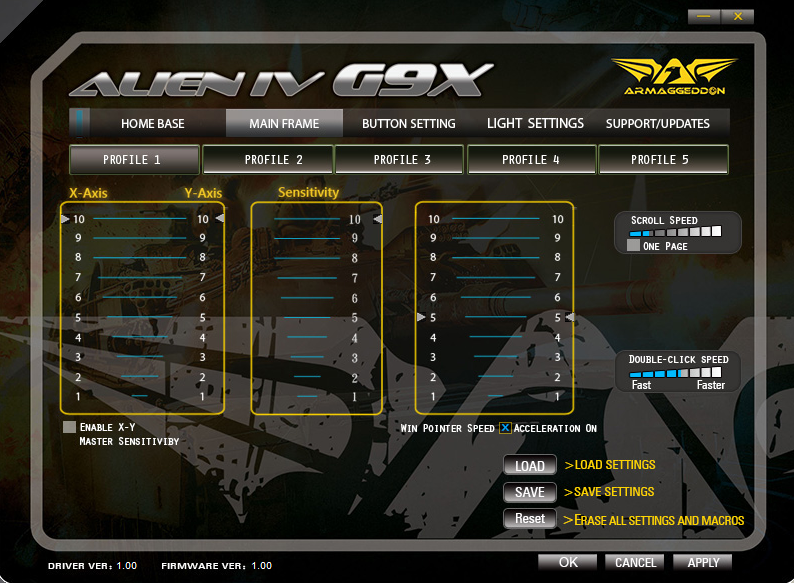This screenshot has width=794, height=583.
Task: Set Win Pointer Speed right scale to 9
Action: [x=558, y=238]
